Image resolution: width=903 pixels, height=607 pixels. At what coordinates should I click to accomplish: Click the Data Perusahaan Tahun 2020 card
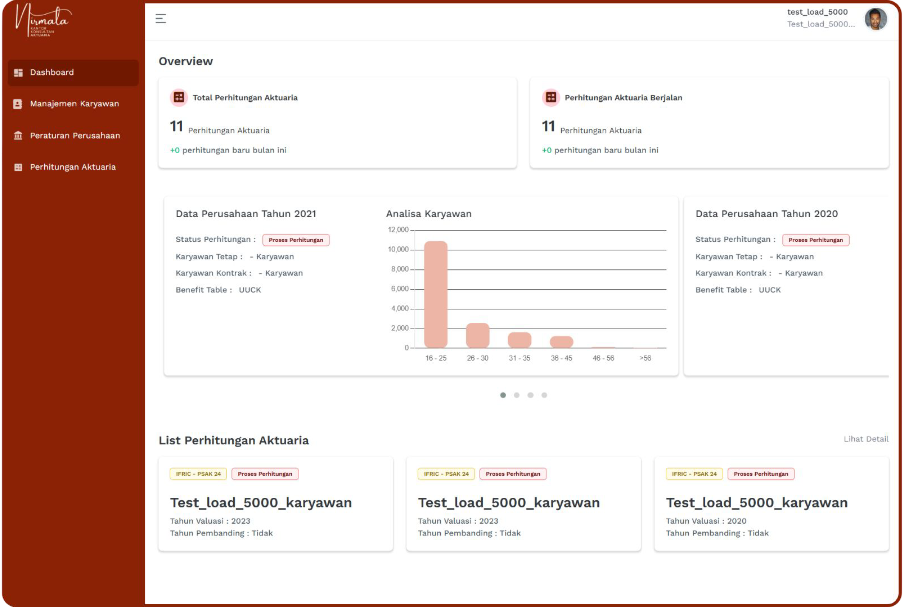click(787, 285)
